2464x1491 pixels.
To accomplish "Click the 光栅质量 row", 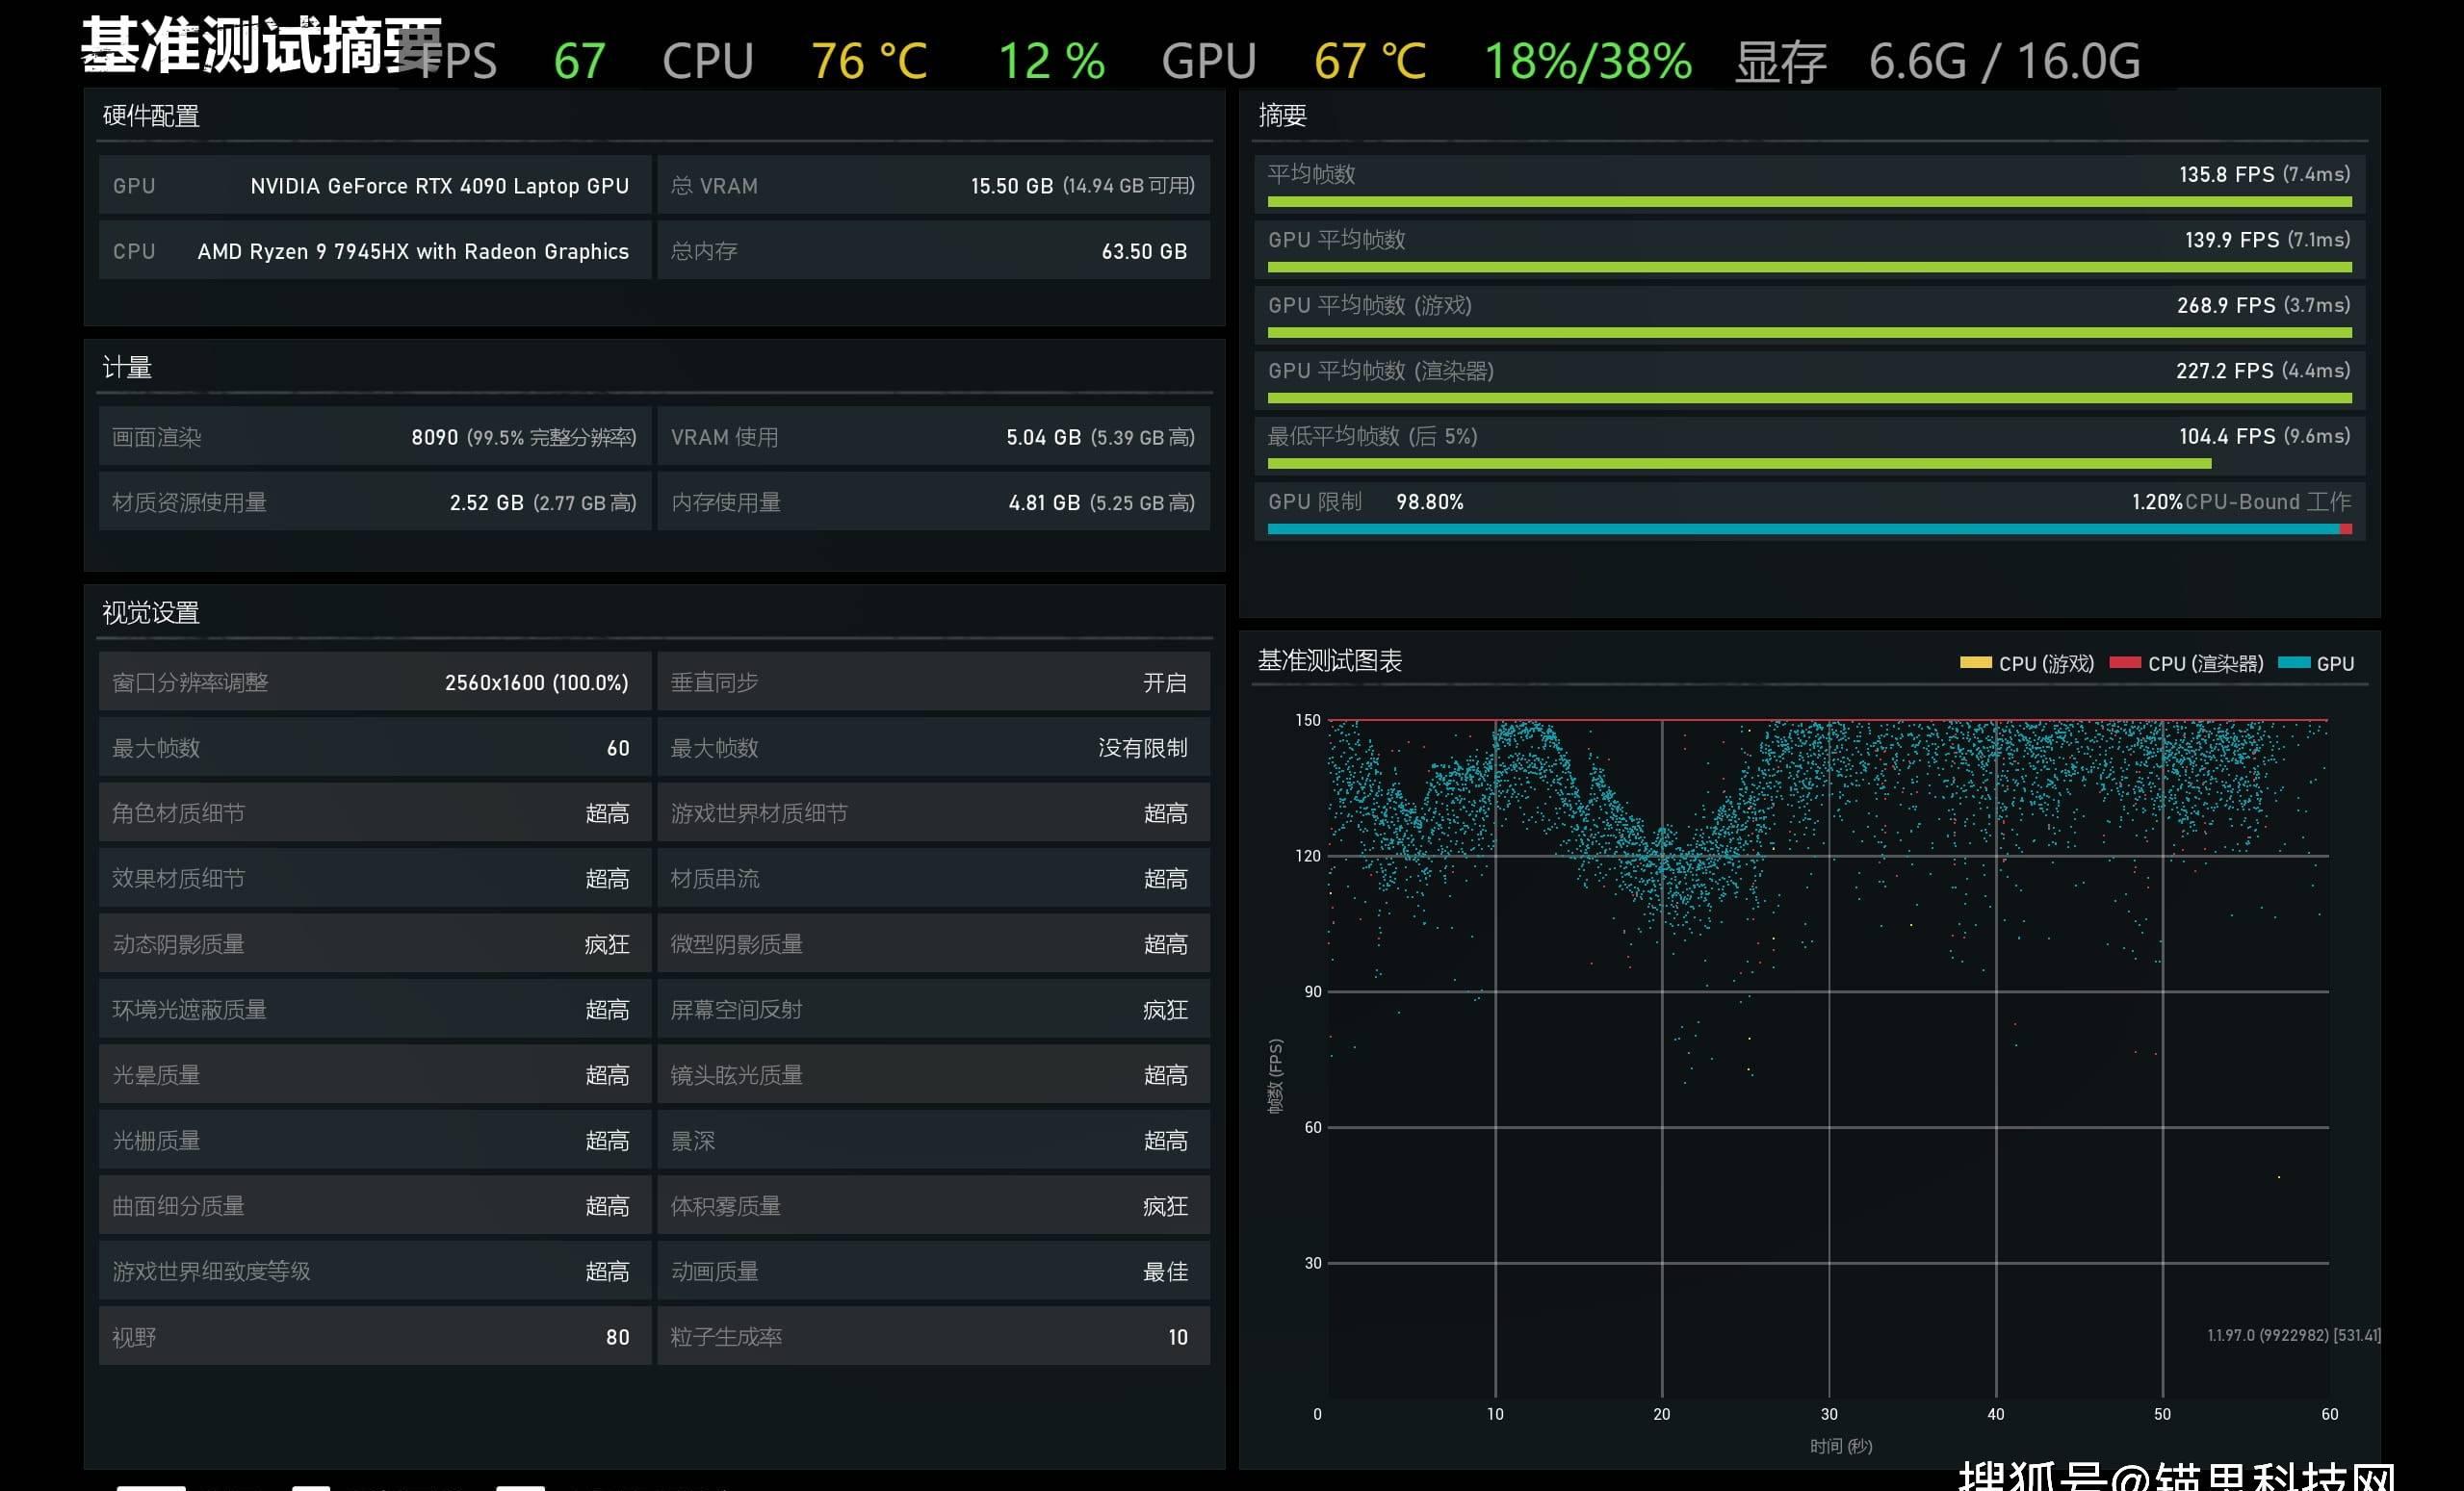I will click(375, 1140).
